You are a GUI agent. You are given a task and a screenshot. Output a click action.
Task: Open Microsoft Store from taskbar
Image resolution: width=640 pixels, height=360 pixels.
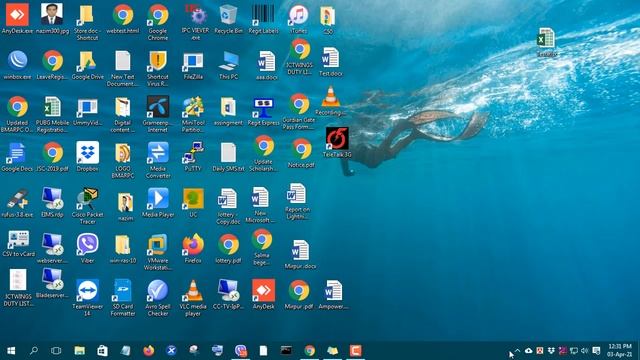pos(102,351)
